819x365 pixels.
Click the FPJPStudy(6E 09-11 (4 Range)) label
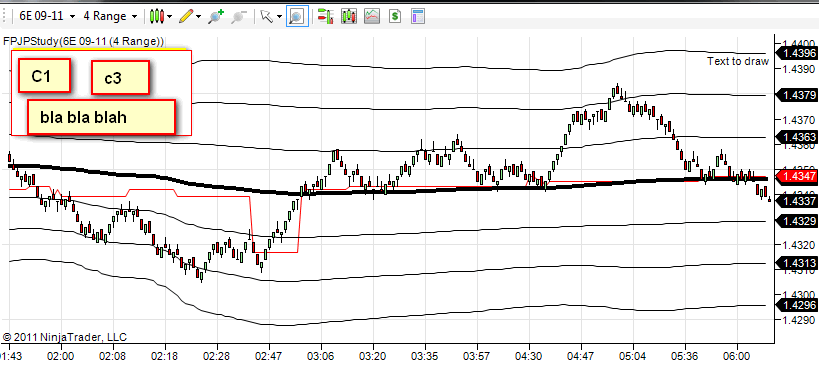[84, 41]
